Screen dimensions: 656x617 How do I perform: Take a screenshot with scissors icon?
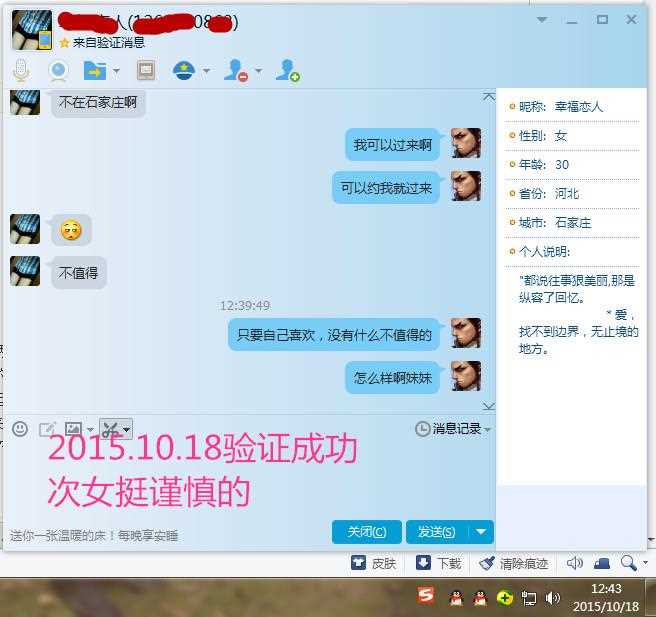(110, 429)
